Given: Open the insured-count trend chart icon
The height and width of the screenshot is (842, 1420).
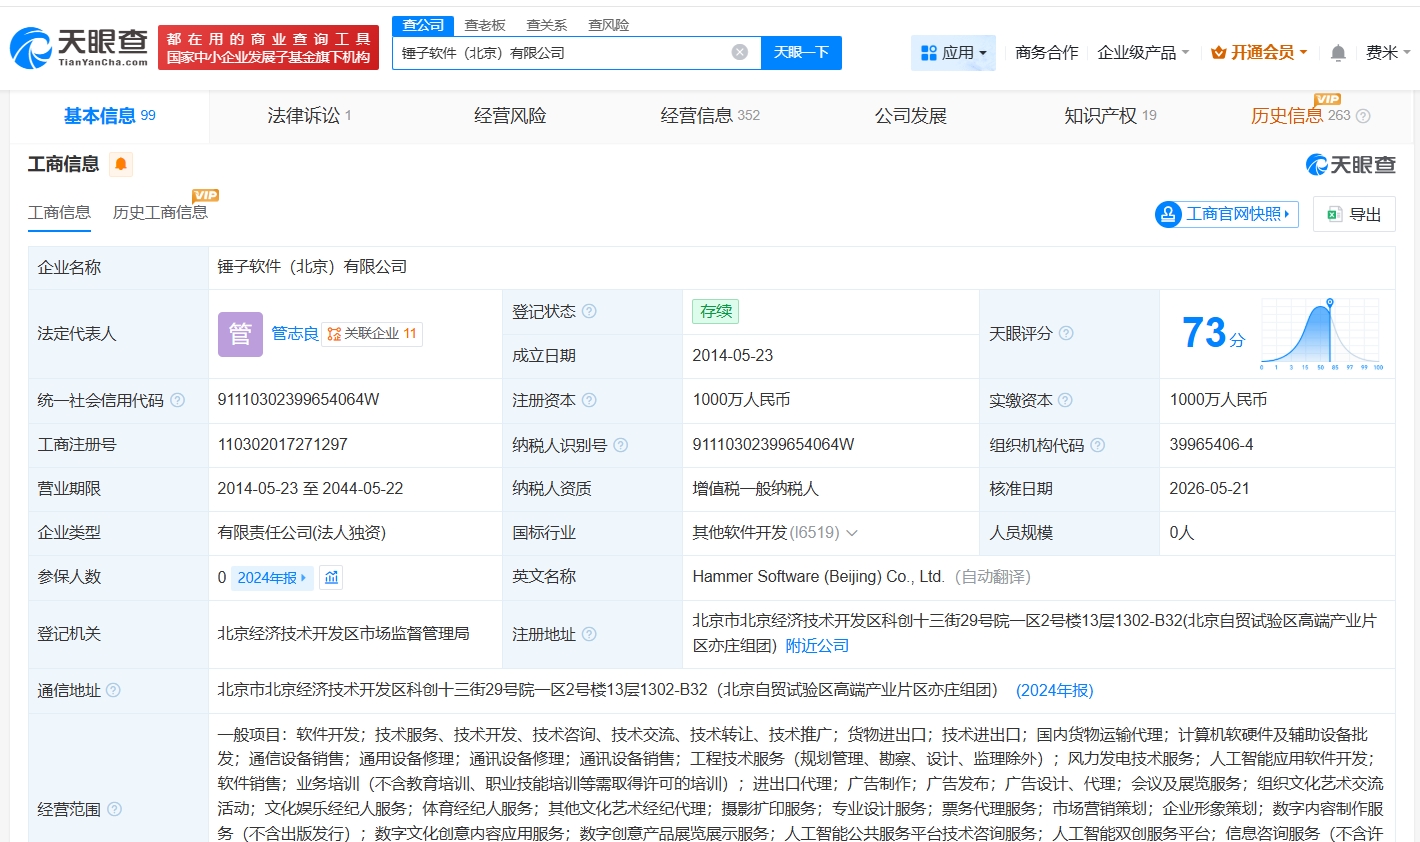Looking at the screenshot, I should coord(332,577).
